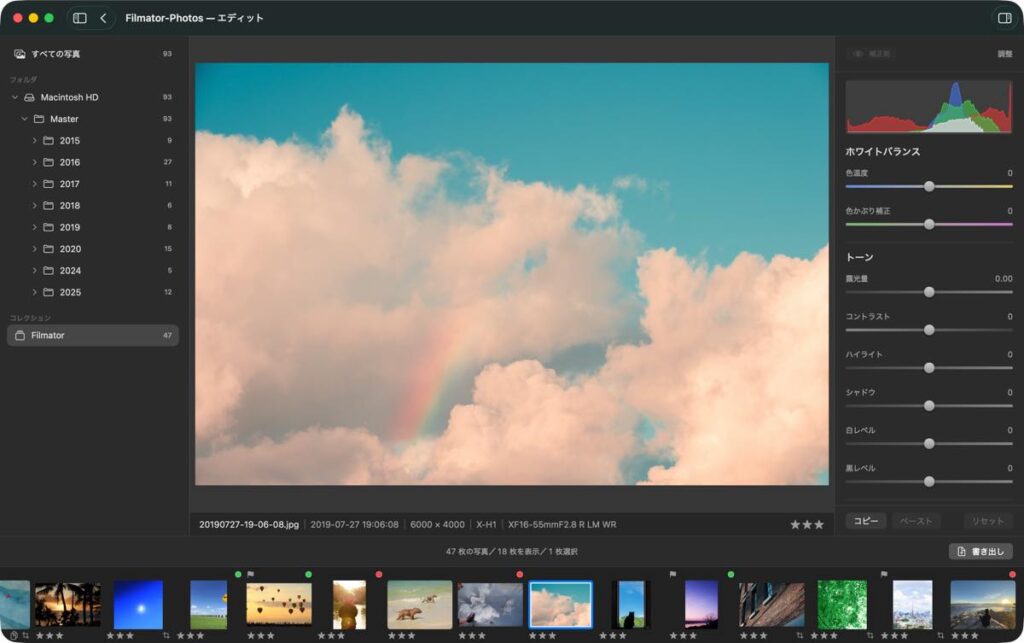1024x643 pixels.
Task: Toggle the 補正前 before-correction preview
Action: point(871,54)
